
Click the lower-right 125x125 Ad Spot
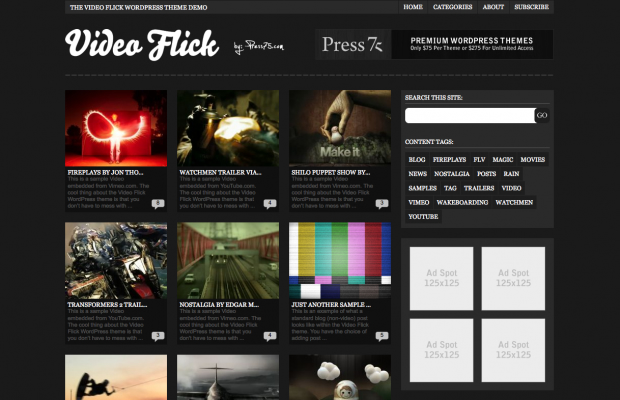(x=513, y=350)
